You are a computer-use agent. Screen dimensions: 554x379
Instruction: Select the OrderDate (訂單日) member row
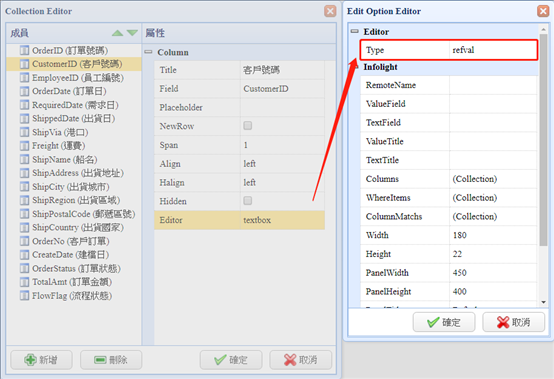pyautogui.click(x=74, y=91)
